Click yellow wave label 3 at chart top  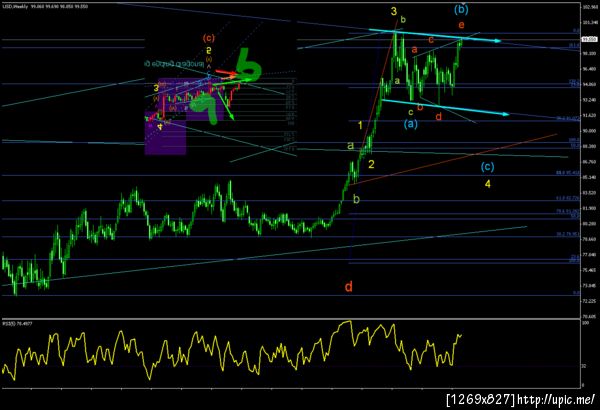pos(394,11)
